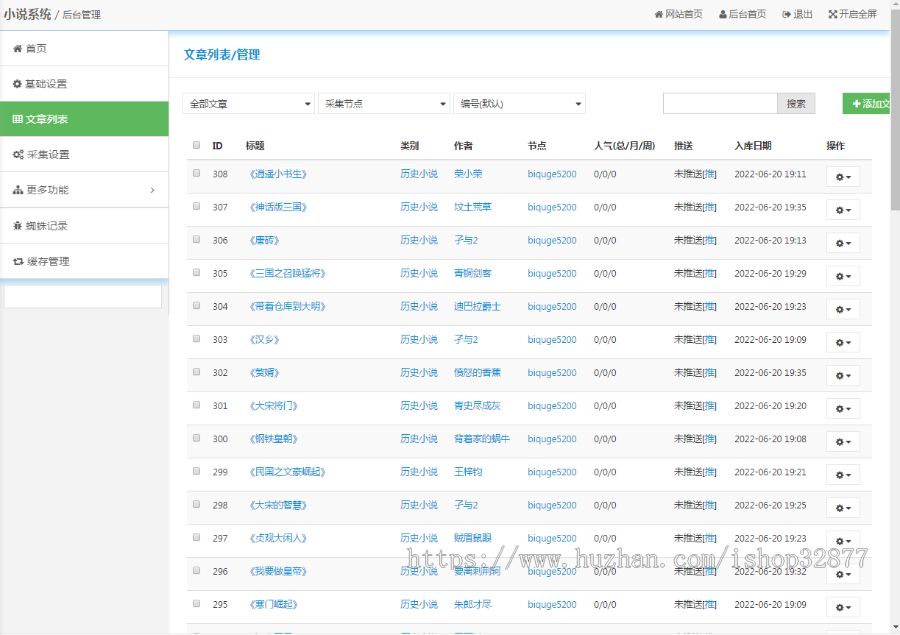Screen dimensions: 900x635
Task: Click the date 2022-06-20 19:29 cell
Action: click(770, 273)
